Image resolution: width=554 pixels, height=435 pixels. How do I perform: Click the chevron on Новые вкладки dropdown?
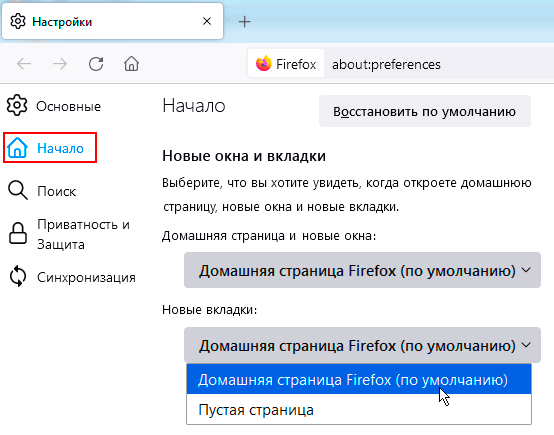(526, 345)
